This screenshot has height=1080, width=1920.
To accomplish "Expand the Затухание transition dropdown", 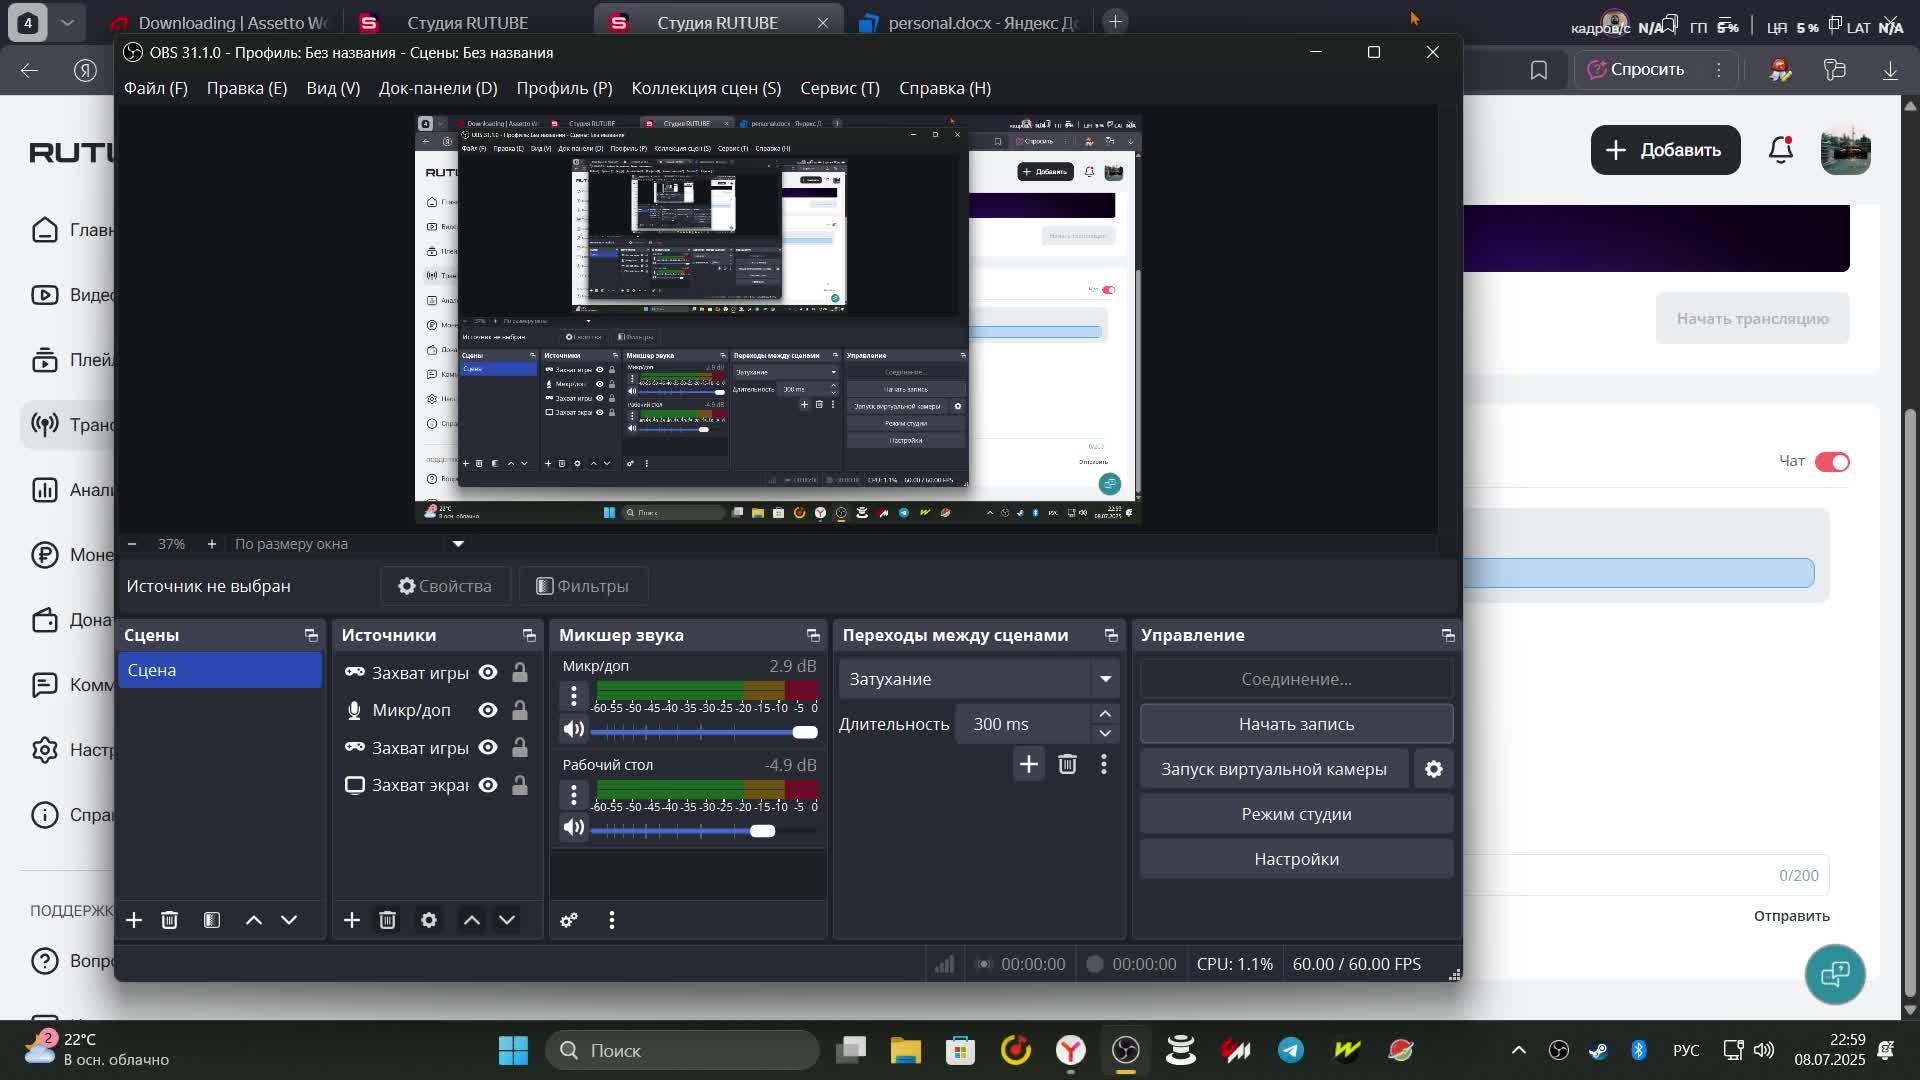I will click(1105, 679).
